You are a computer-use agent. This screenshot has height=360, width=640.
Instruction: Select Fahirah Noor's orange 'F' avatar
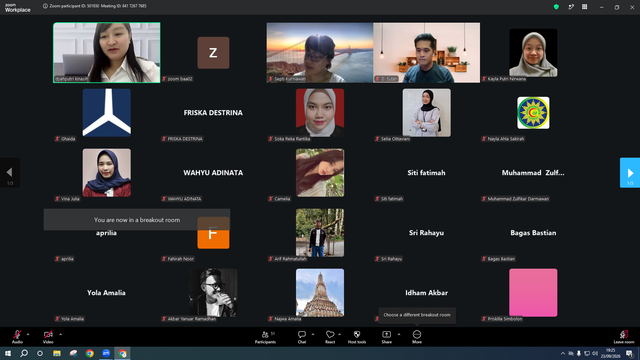point(213,233)
